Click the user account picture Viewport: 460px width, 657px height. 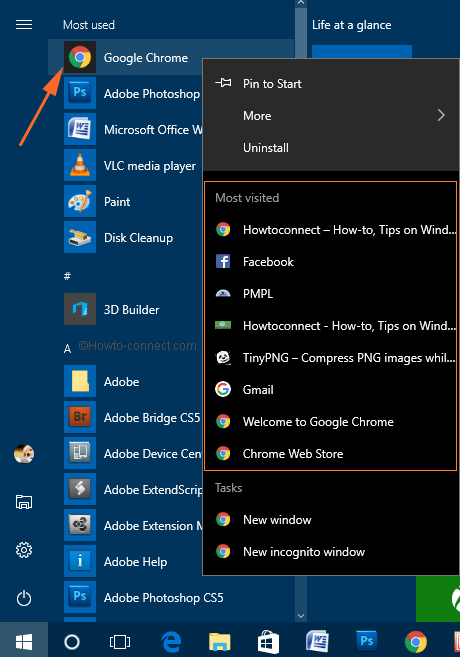24,454
